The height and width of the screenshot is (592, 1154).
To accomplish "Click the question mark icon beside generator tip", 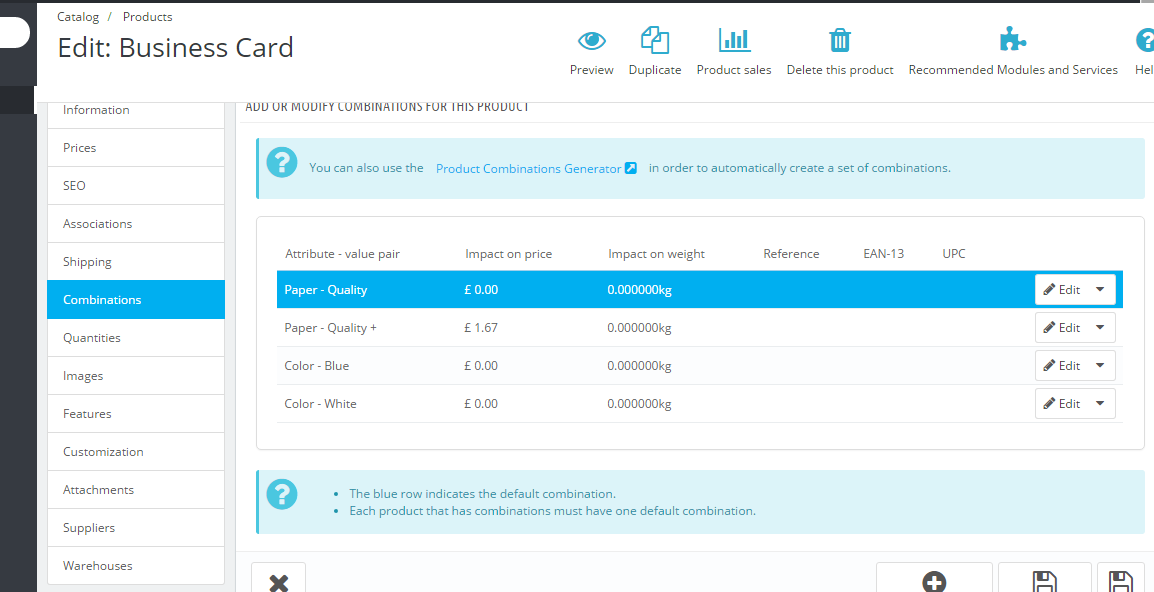I will [282, 162].
